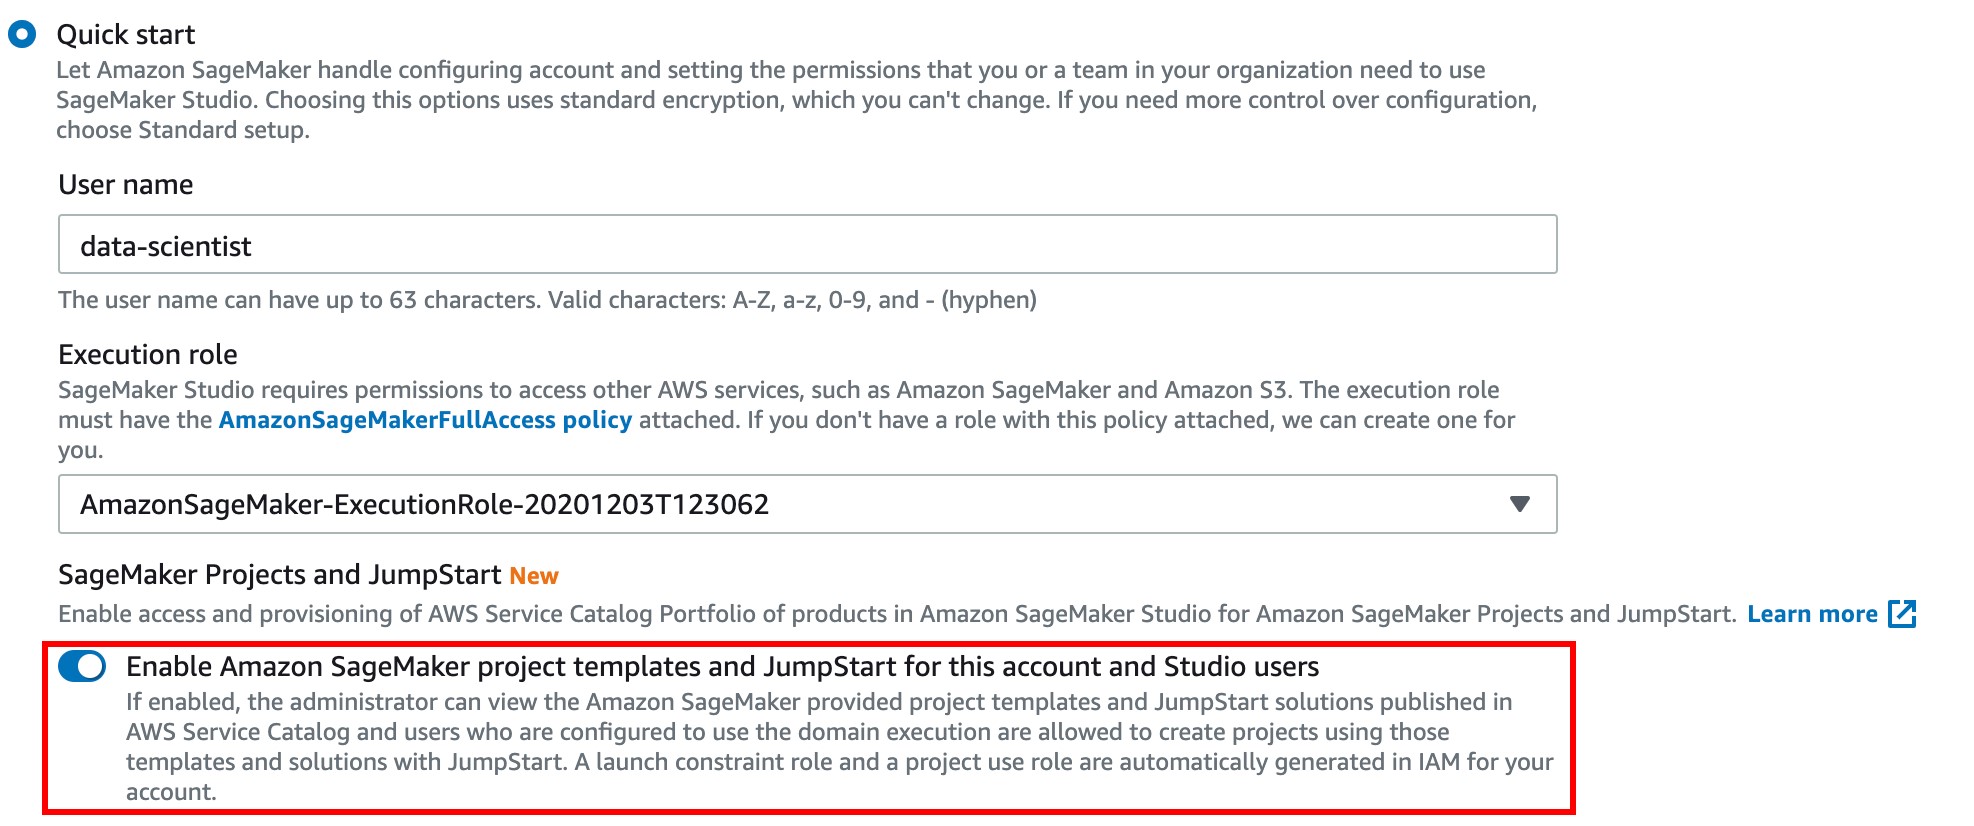Screen dimensions: 1974x826
Task: Open the Execution role dropdown
Action: click(807, 504)
